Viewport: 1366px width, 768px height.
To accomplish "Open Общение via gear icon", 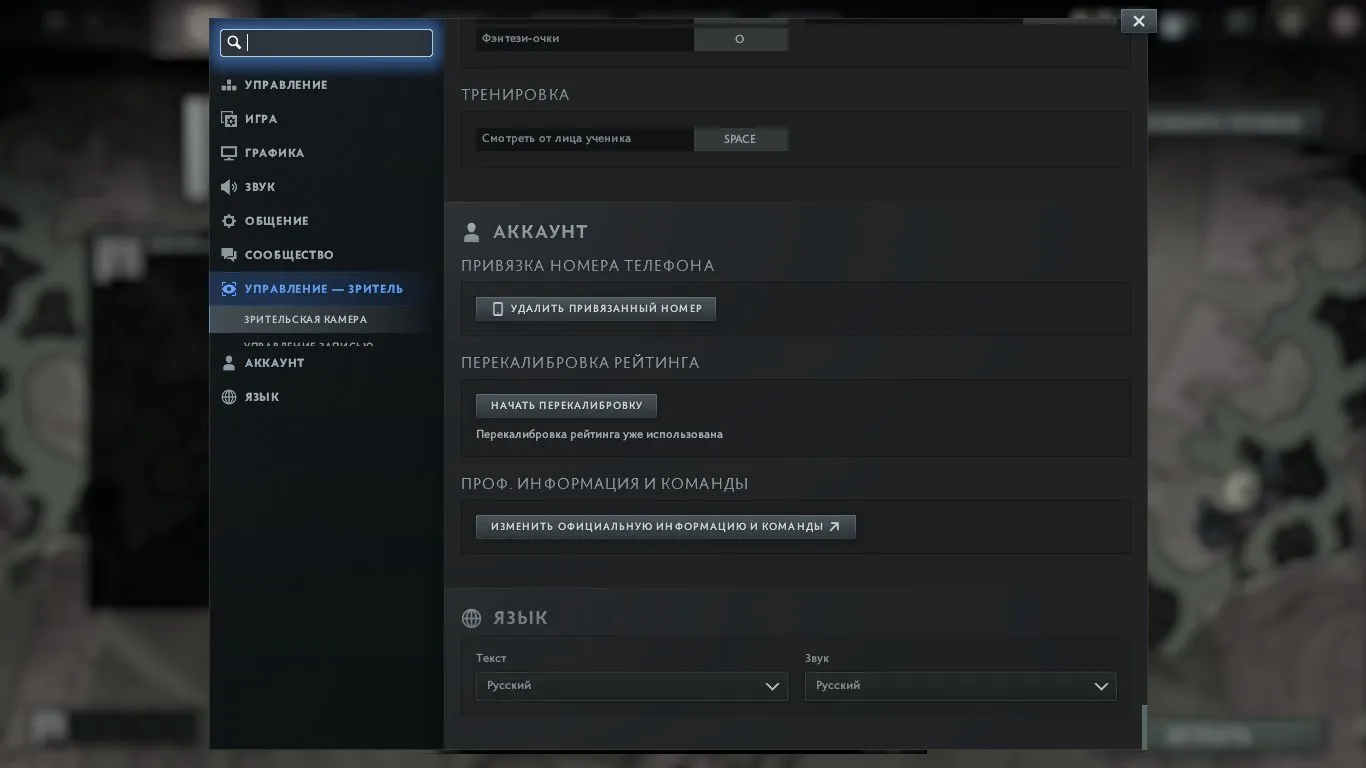I will [x=229, y=221].
